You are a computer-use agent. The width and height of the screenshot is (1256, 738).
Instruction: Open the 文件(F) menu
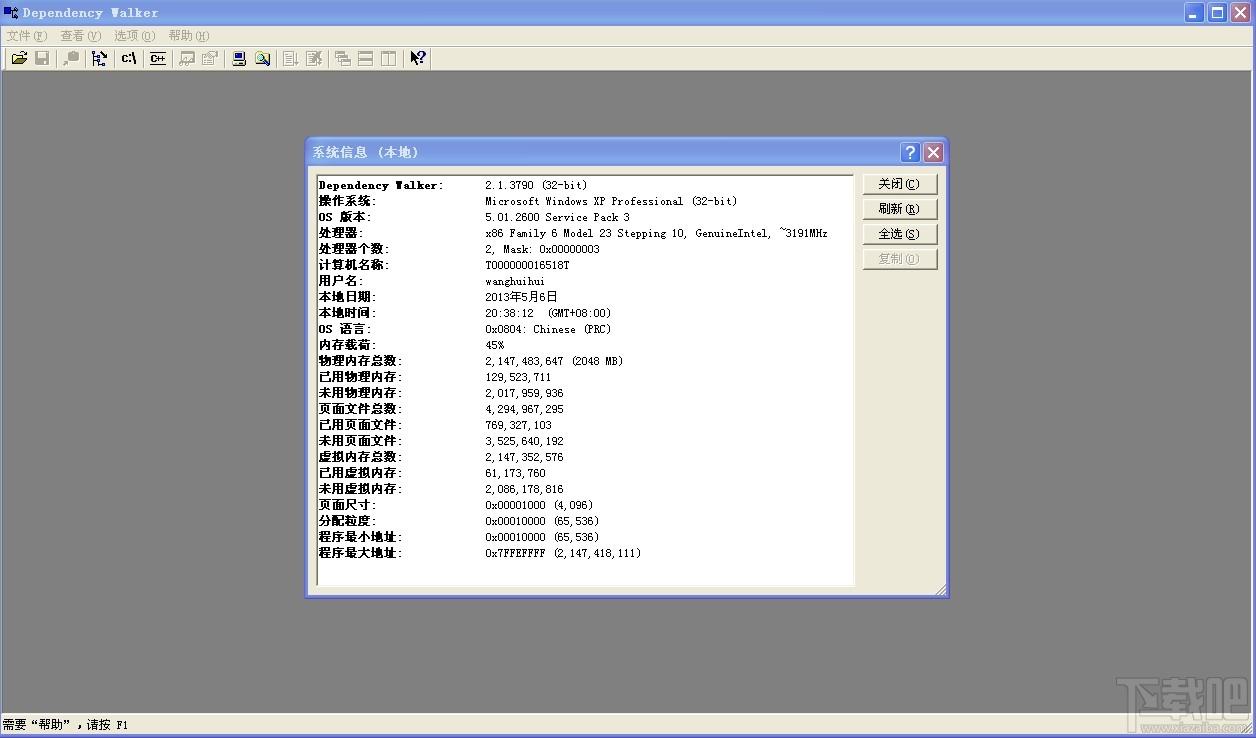26,36
